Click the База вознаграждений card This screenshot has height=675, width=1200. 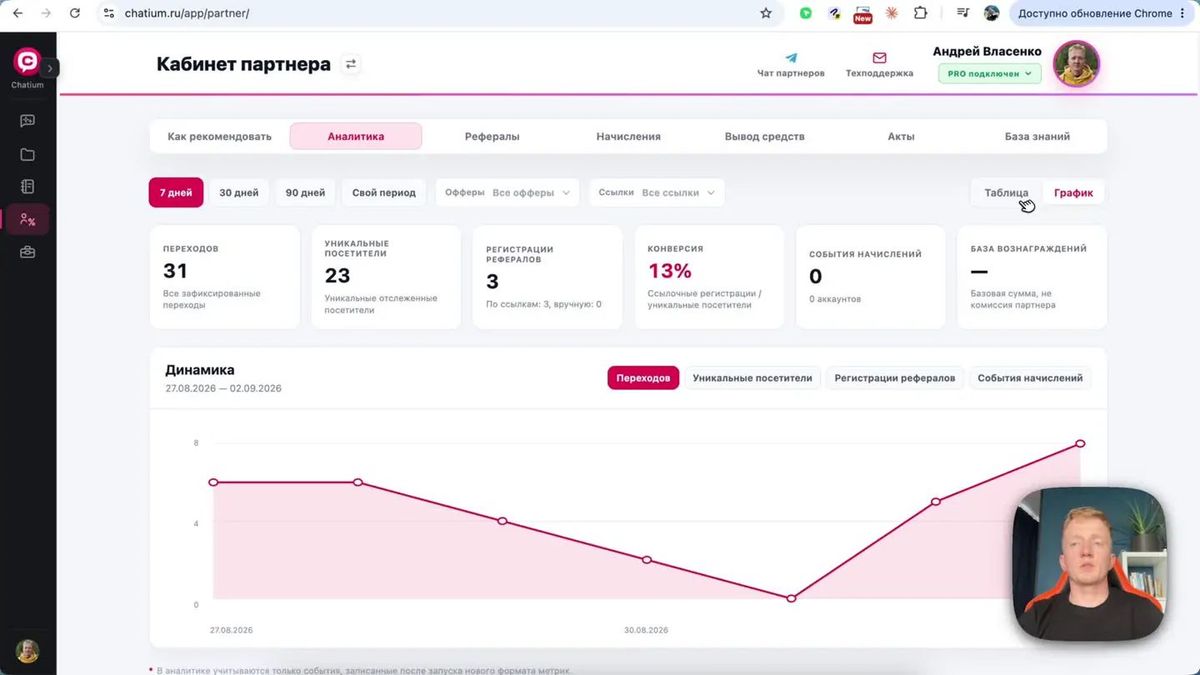tap(1032, 277)
